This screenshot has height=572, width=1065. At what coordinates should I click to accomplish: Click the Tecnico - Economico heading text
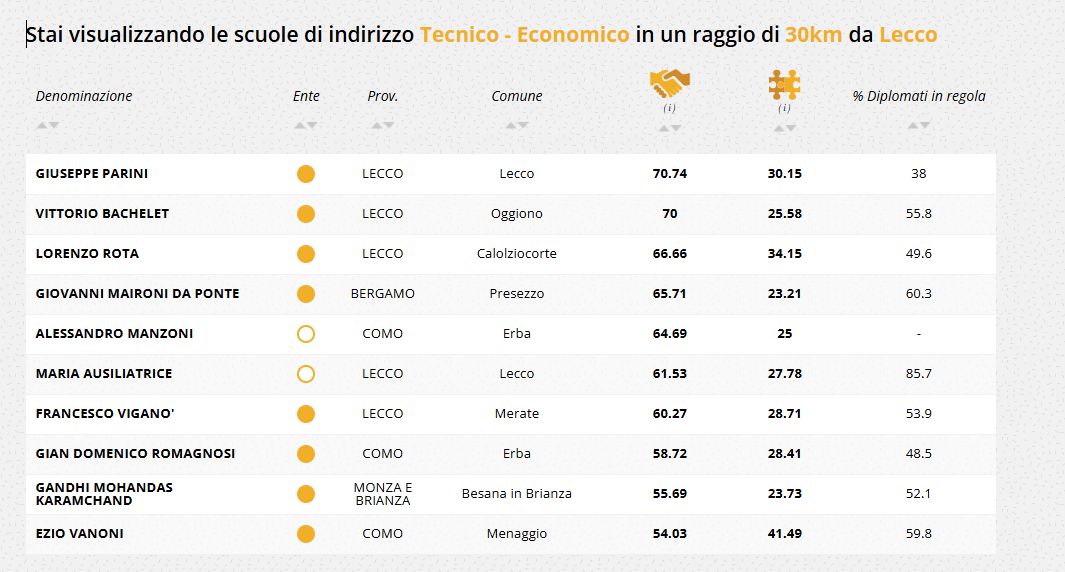(x=525, y=35)
